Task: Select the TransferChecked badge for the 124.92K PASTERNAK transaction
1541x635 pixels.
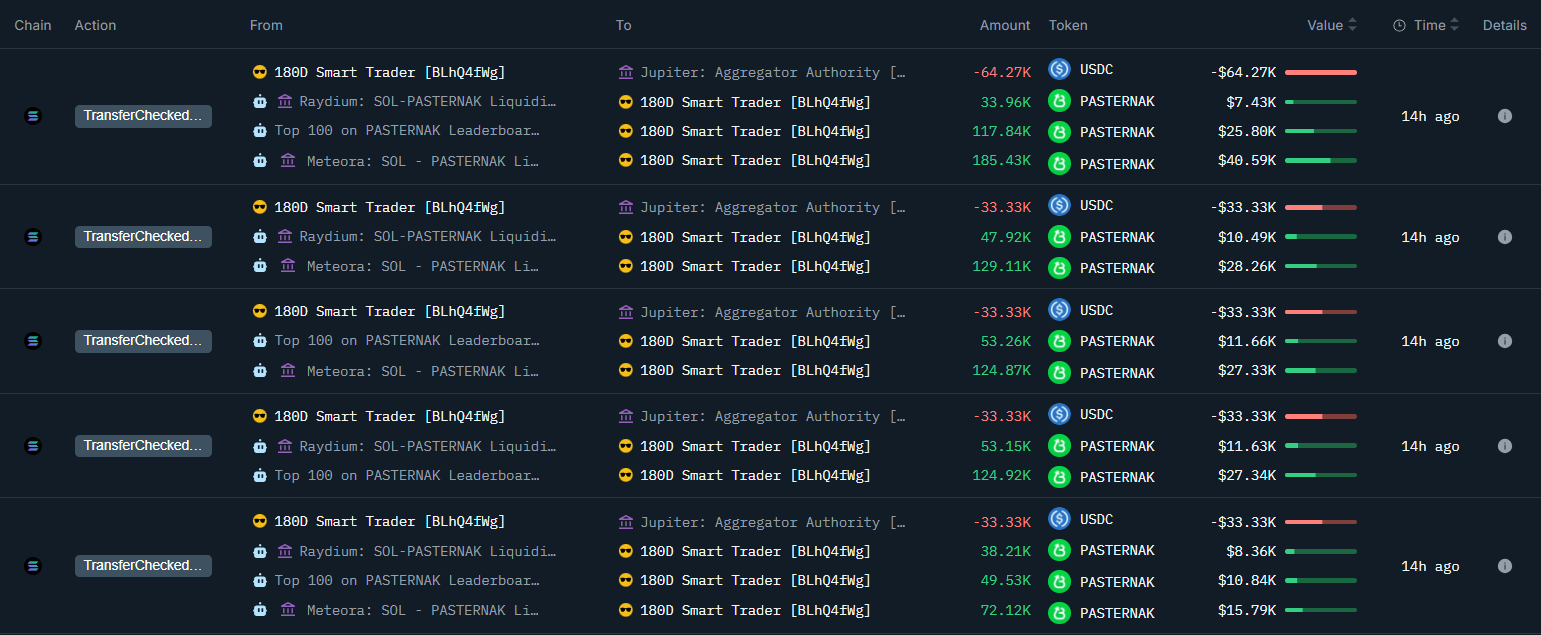Action: [143, 446]
